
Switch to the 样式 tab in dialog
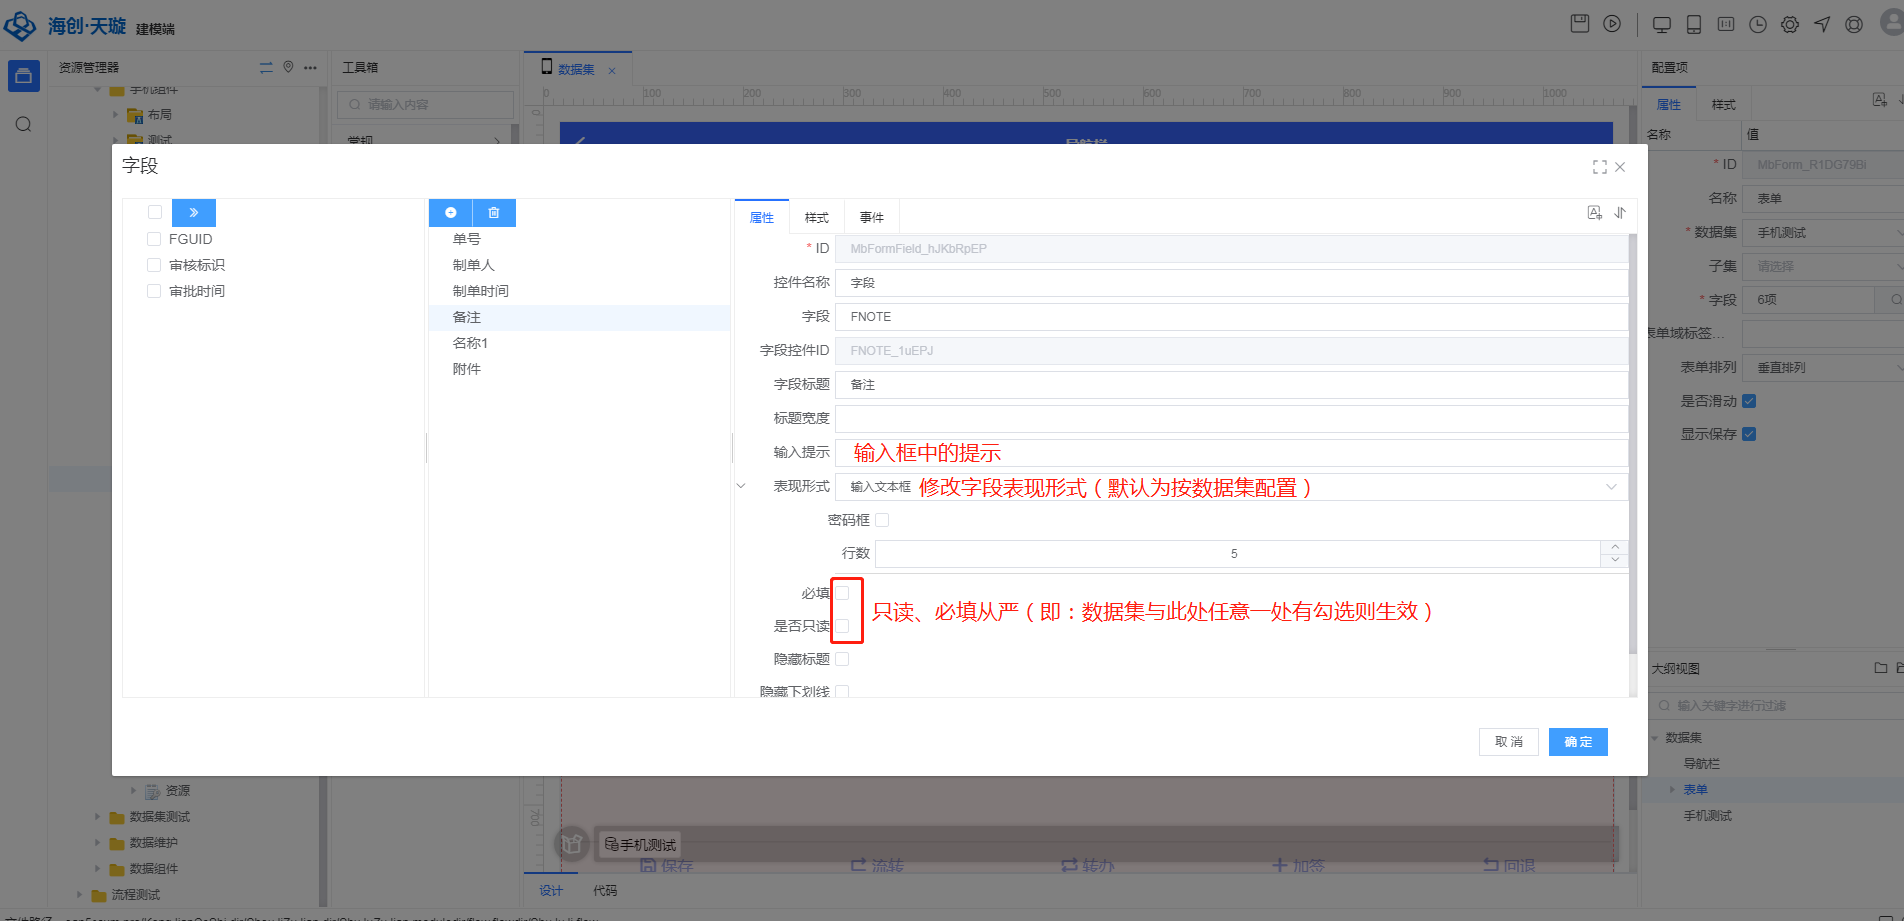coord(816,218)
